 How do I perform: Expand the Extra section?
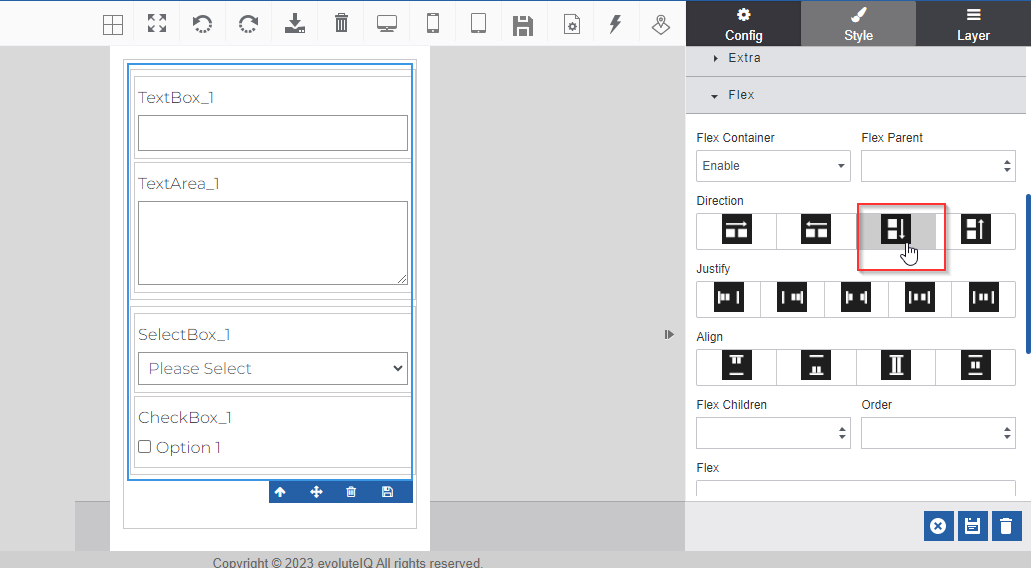tap(855, 58)
